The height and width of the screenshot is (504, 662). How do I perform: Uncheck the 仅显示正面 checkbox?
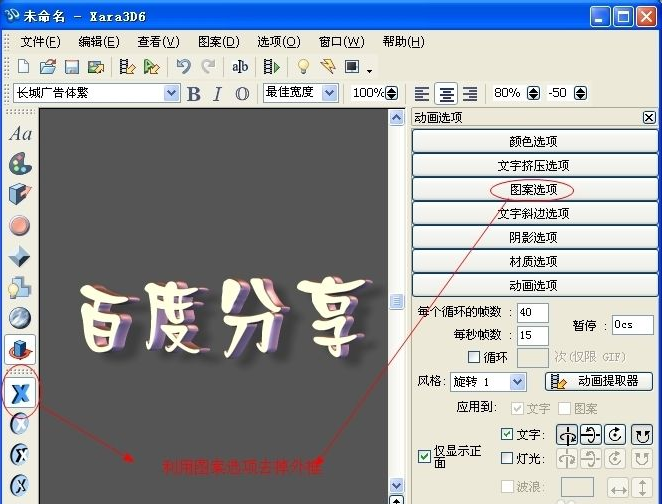424,457
